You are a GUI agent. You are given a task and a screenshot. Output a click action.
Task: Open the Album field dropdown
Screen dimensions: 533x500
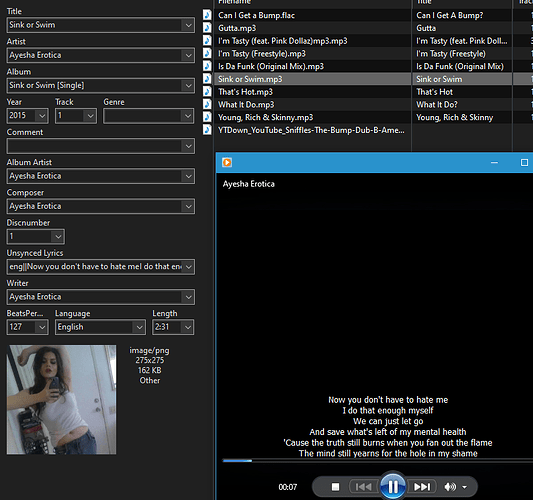click(x=188, y=86)
